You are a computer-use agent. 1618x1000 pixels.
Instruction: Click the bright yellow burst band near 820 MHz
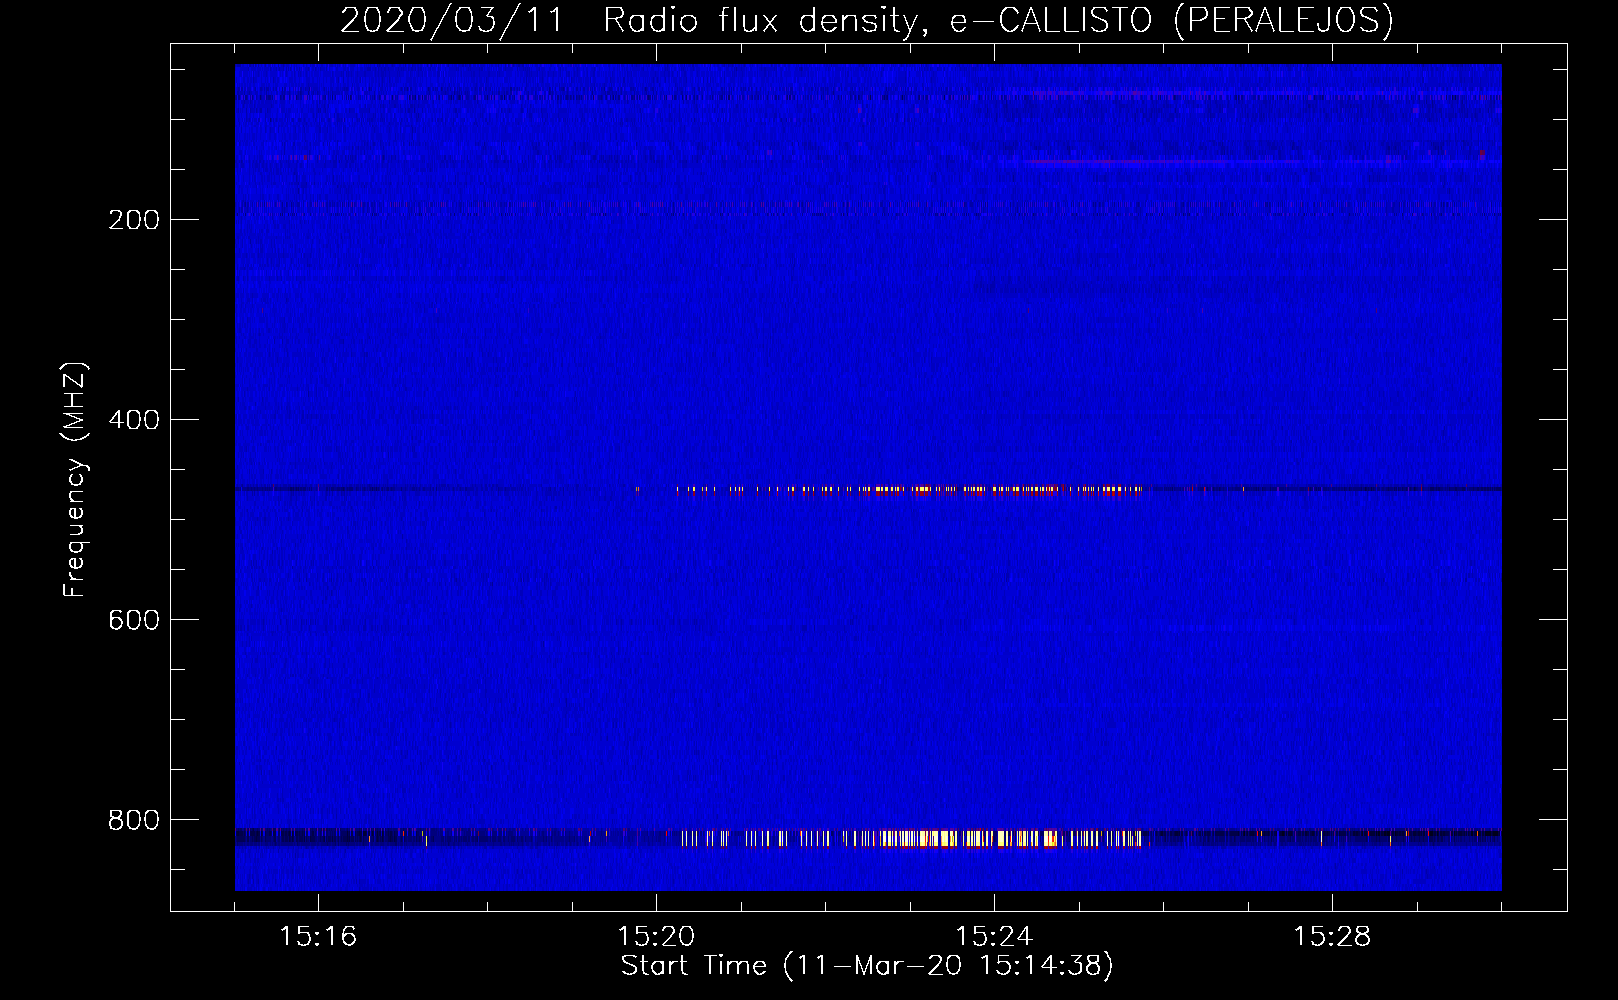coord(910,838)
